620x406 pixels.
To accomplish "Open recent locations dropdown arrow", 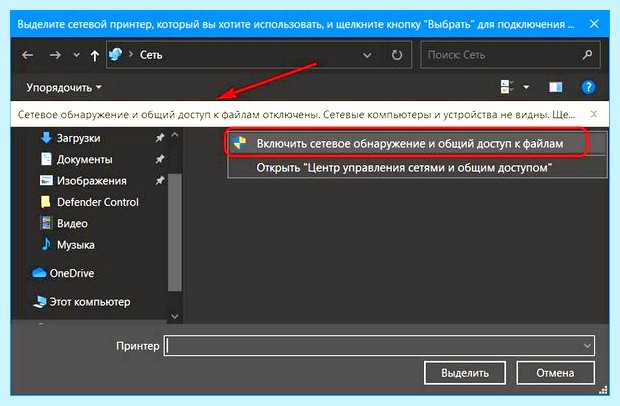I will click(77, 55).
